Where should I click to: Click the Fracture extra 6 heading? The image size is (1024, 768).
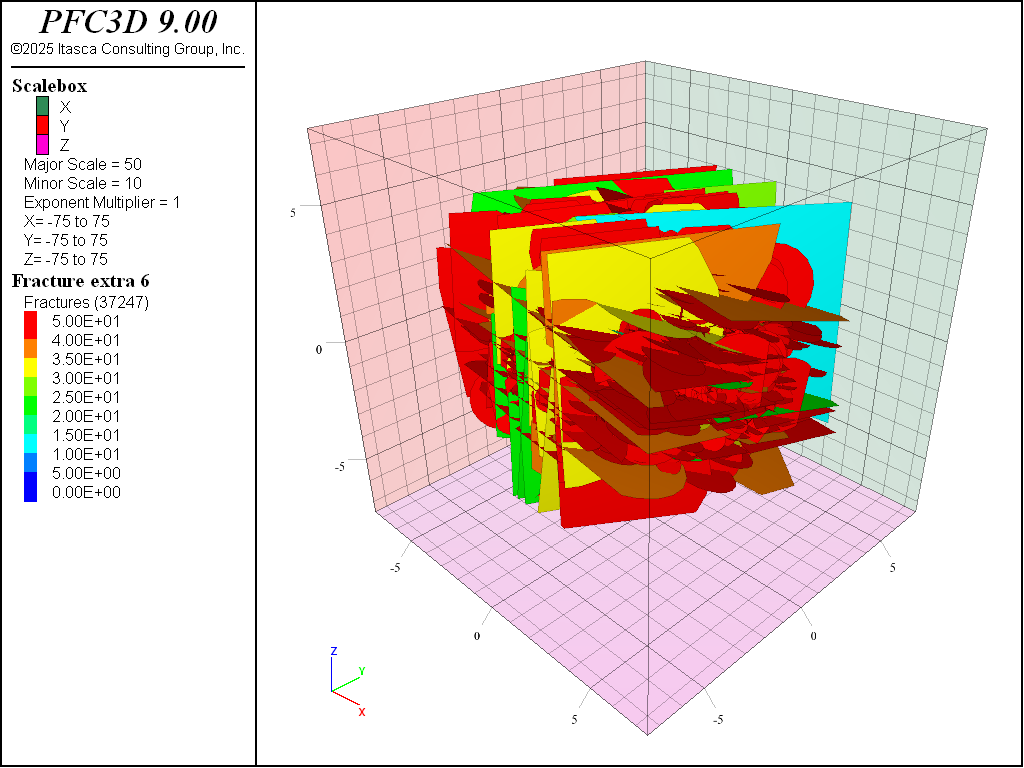click(80, 281)
